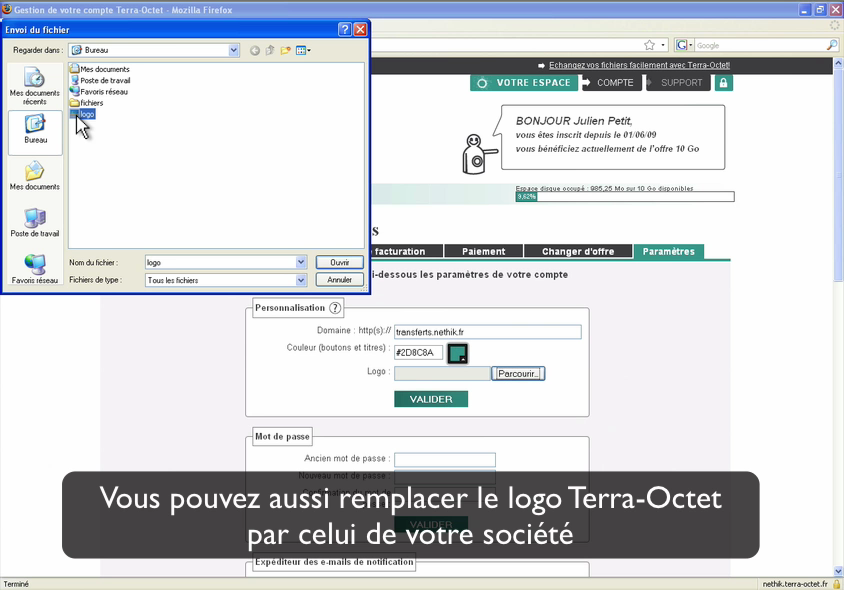Switch to the VOTRE ESPACE tab
Screen dimensions: 844x590
tap(524, 83)
